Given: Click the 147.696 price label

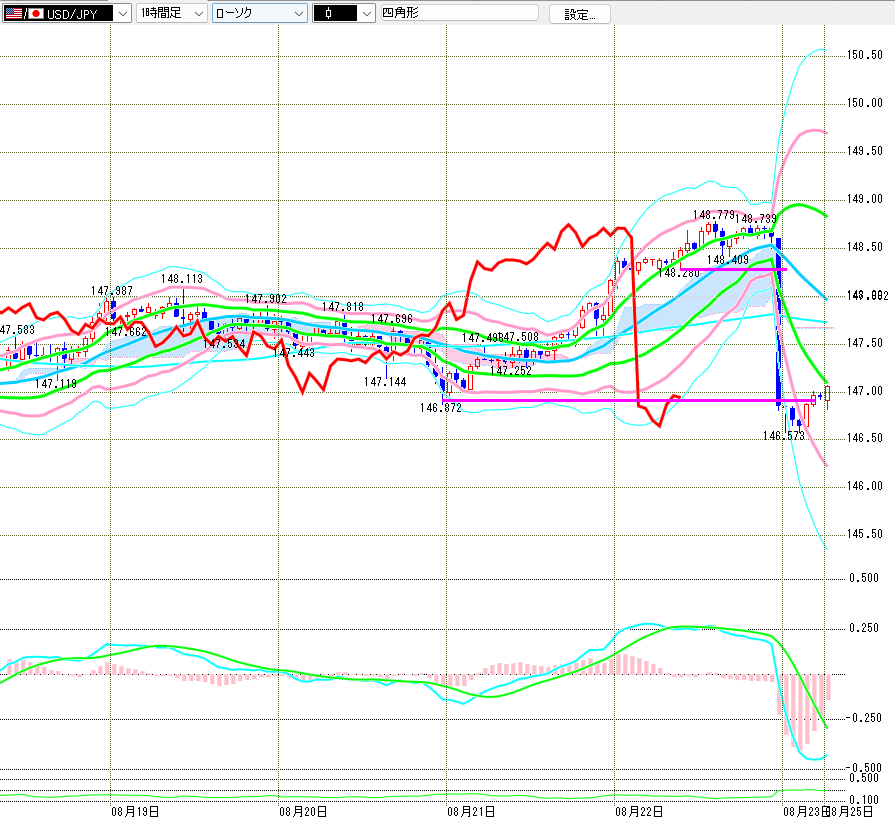Looking at the screenshot, I should pyautogui.click(x=392, y=319).
